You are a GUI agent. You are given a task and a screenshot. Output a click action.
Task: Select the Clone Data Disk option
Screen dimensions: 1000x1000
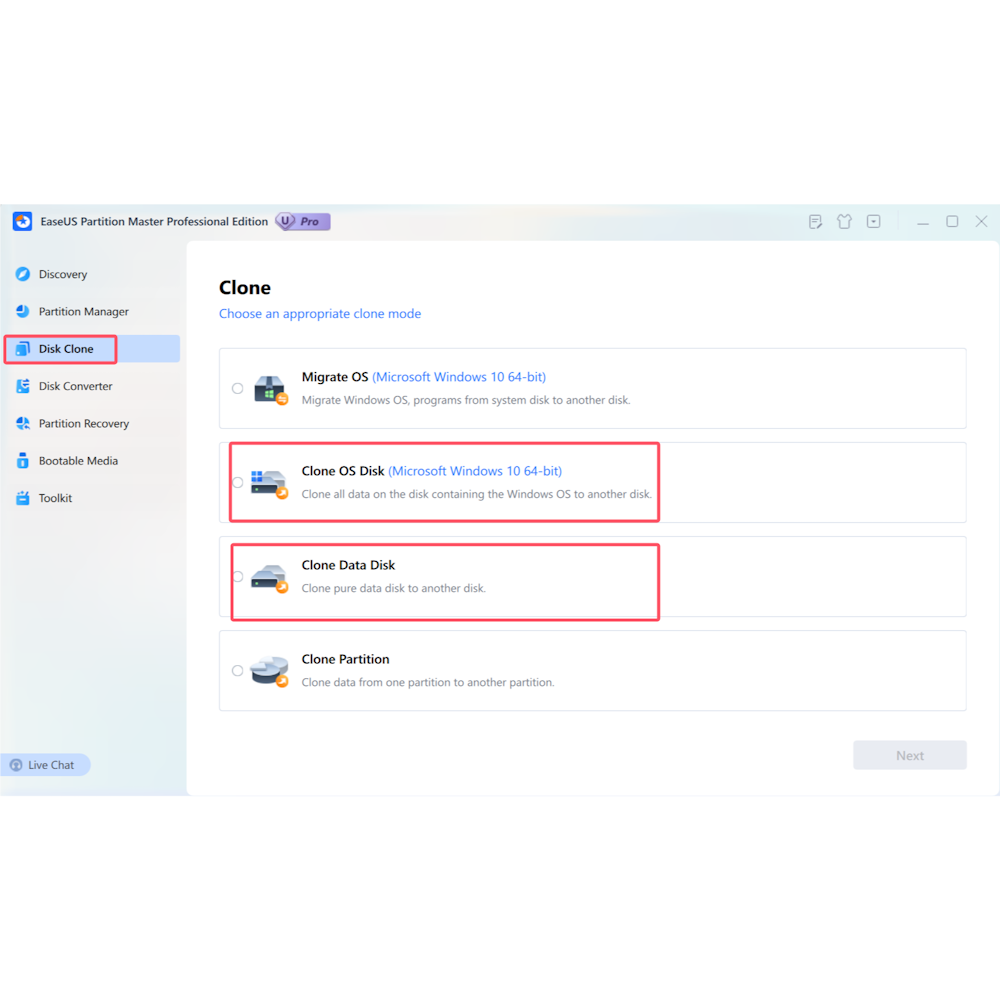point(238,576)
